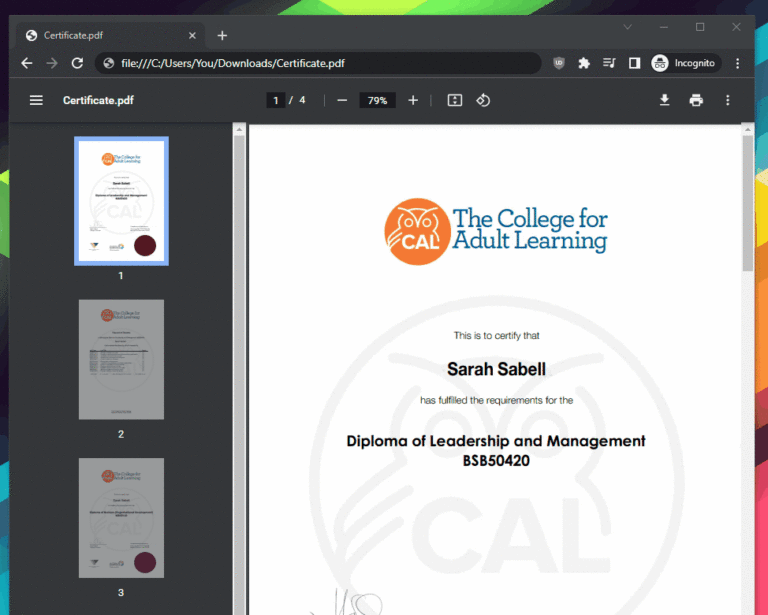Open Chrome's three-dot main menu
The image size is (768, 615).
tap(738, 63)
